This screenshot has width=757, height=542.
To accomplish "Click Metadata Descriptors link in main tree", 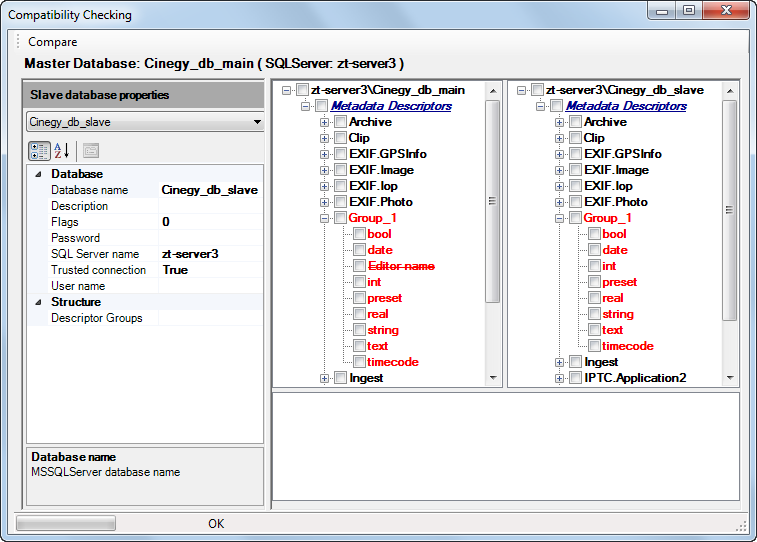I will point(391,106).
